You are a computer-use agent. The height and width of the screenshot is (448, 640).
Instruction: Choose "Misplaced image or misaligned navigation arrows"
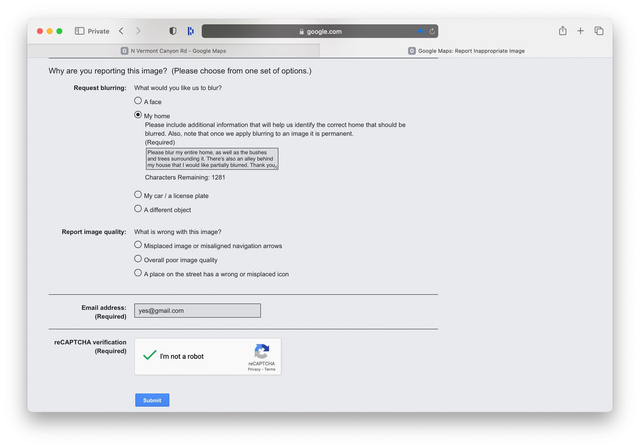click(138, 245)
